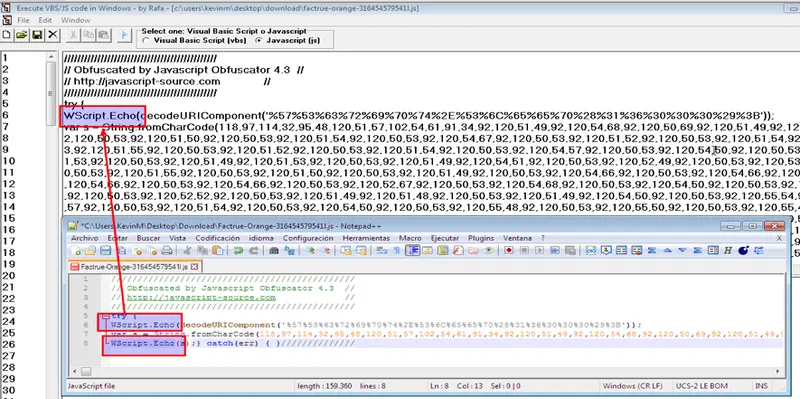Click Zoom in icon in Notepad++ toolbar
800x399 pixels.
pyautogui.click(x=311, y=251)
